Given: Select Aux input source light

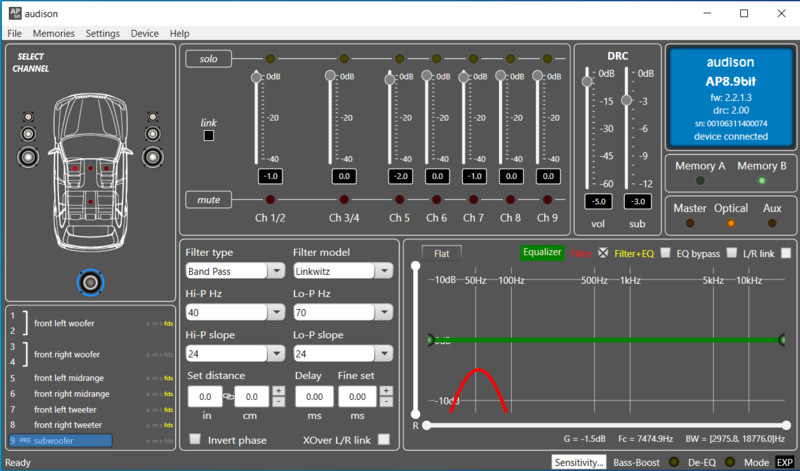Looking at the screenshot, I should [772, 223].
